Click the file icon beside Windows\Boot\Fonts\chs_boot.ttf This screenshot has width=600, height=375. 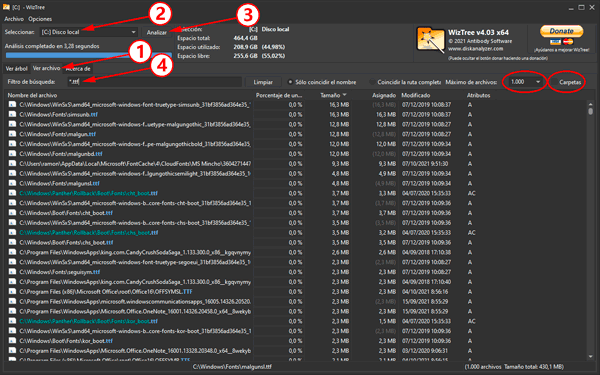(12, 242)
